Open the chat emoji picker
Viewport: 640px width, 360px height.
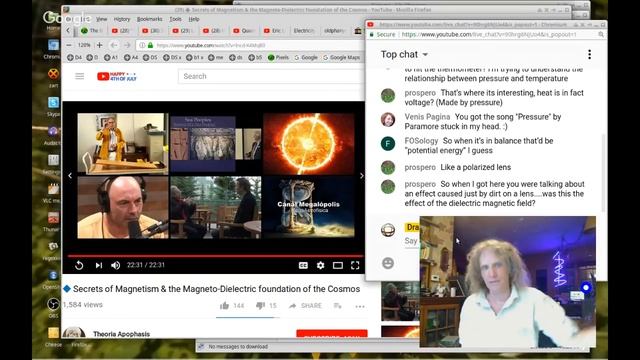pyautogui.click(x=388, y=263)
